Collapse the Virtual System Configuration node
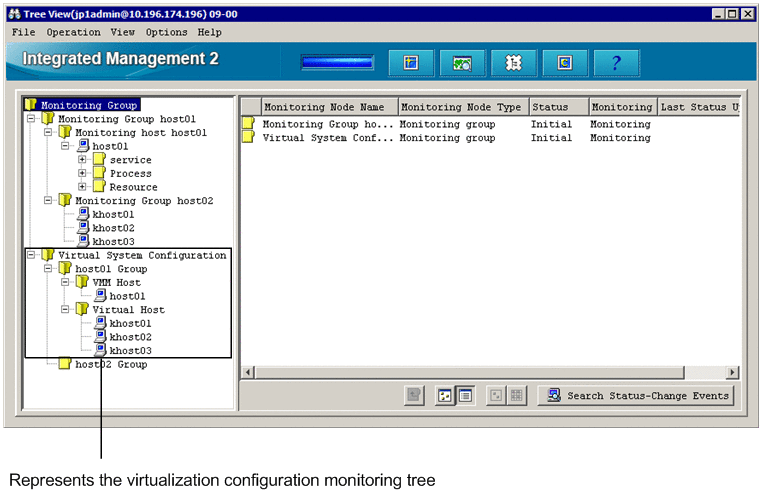Viewport: 762px width, 494px height. [30, 255]
